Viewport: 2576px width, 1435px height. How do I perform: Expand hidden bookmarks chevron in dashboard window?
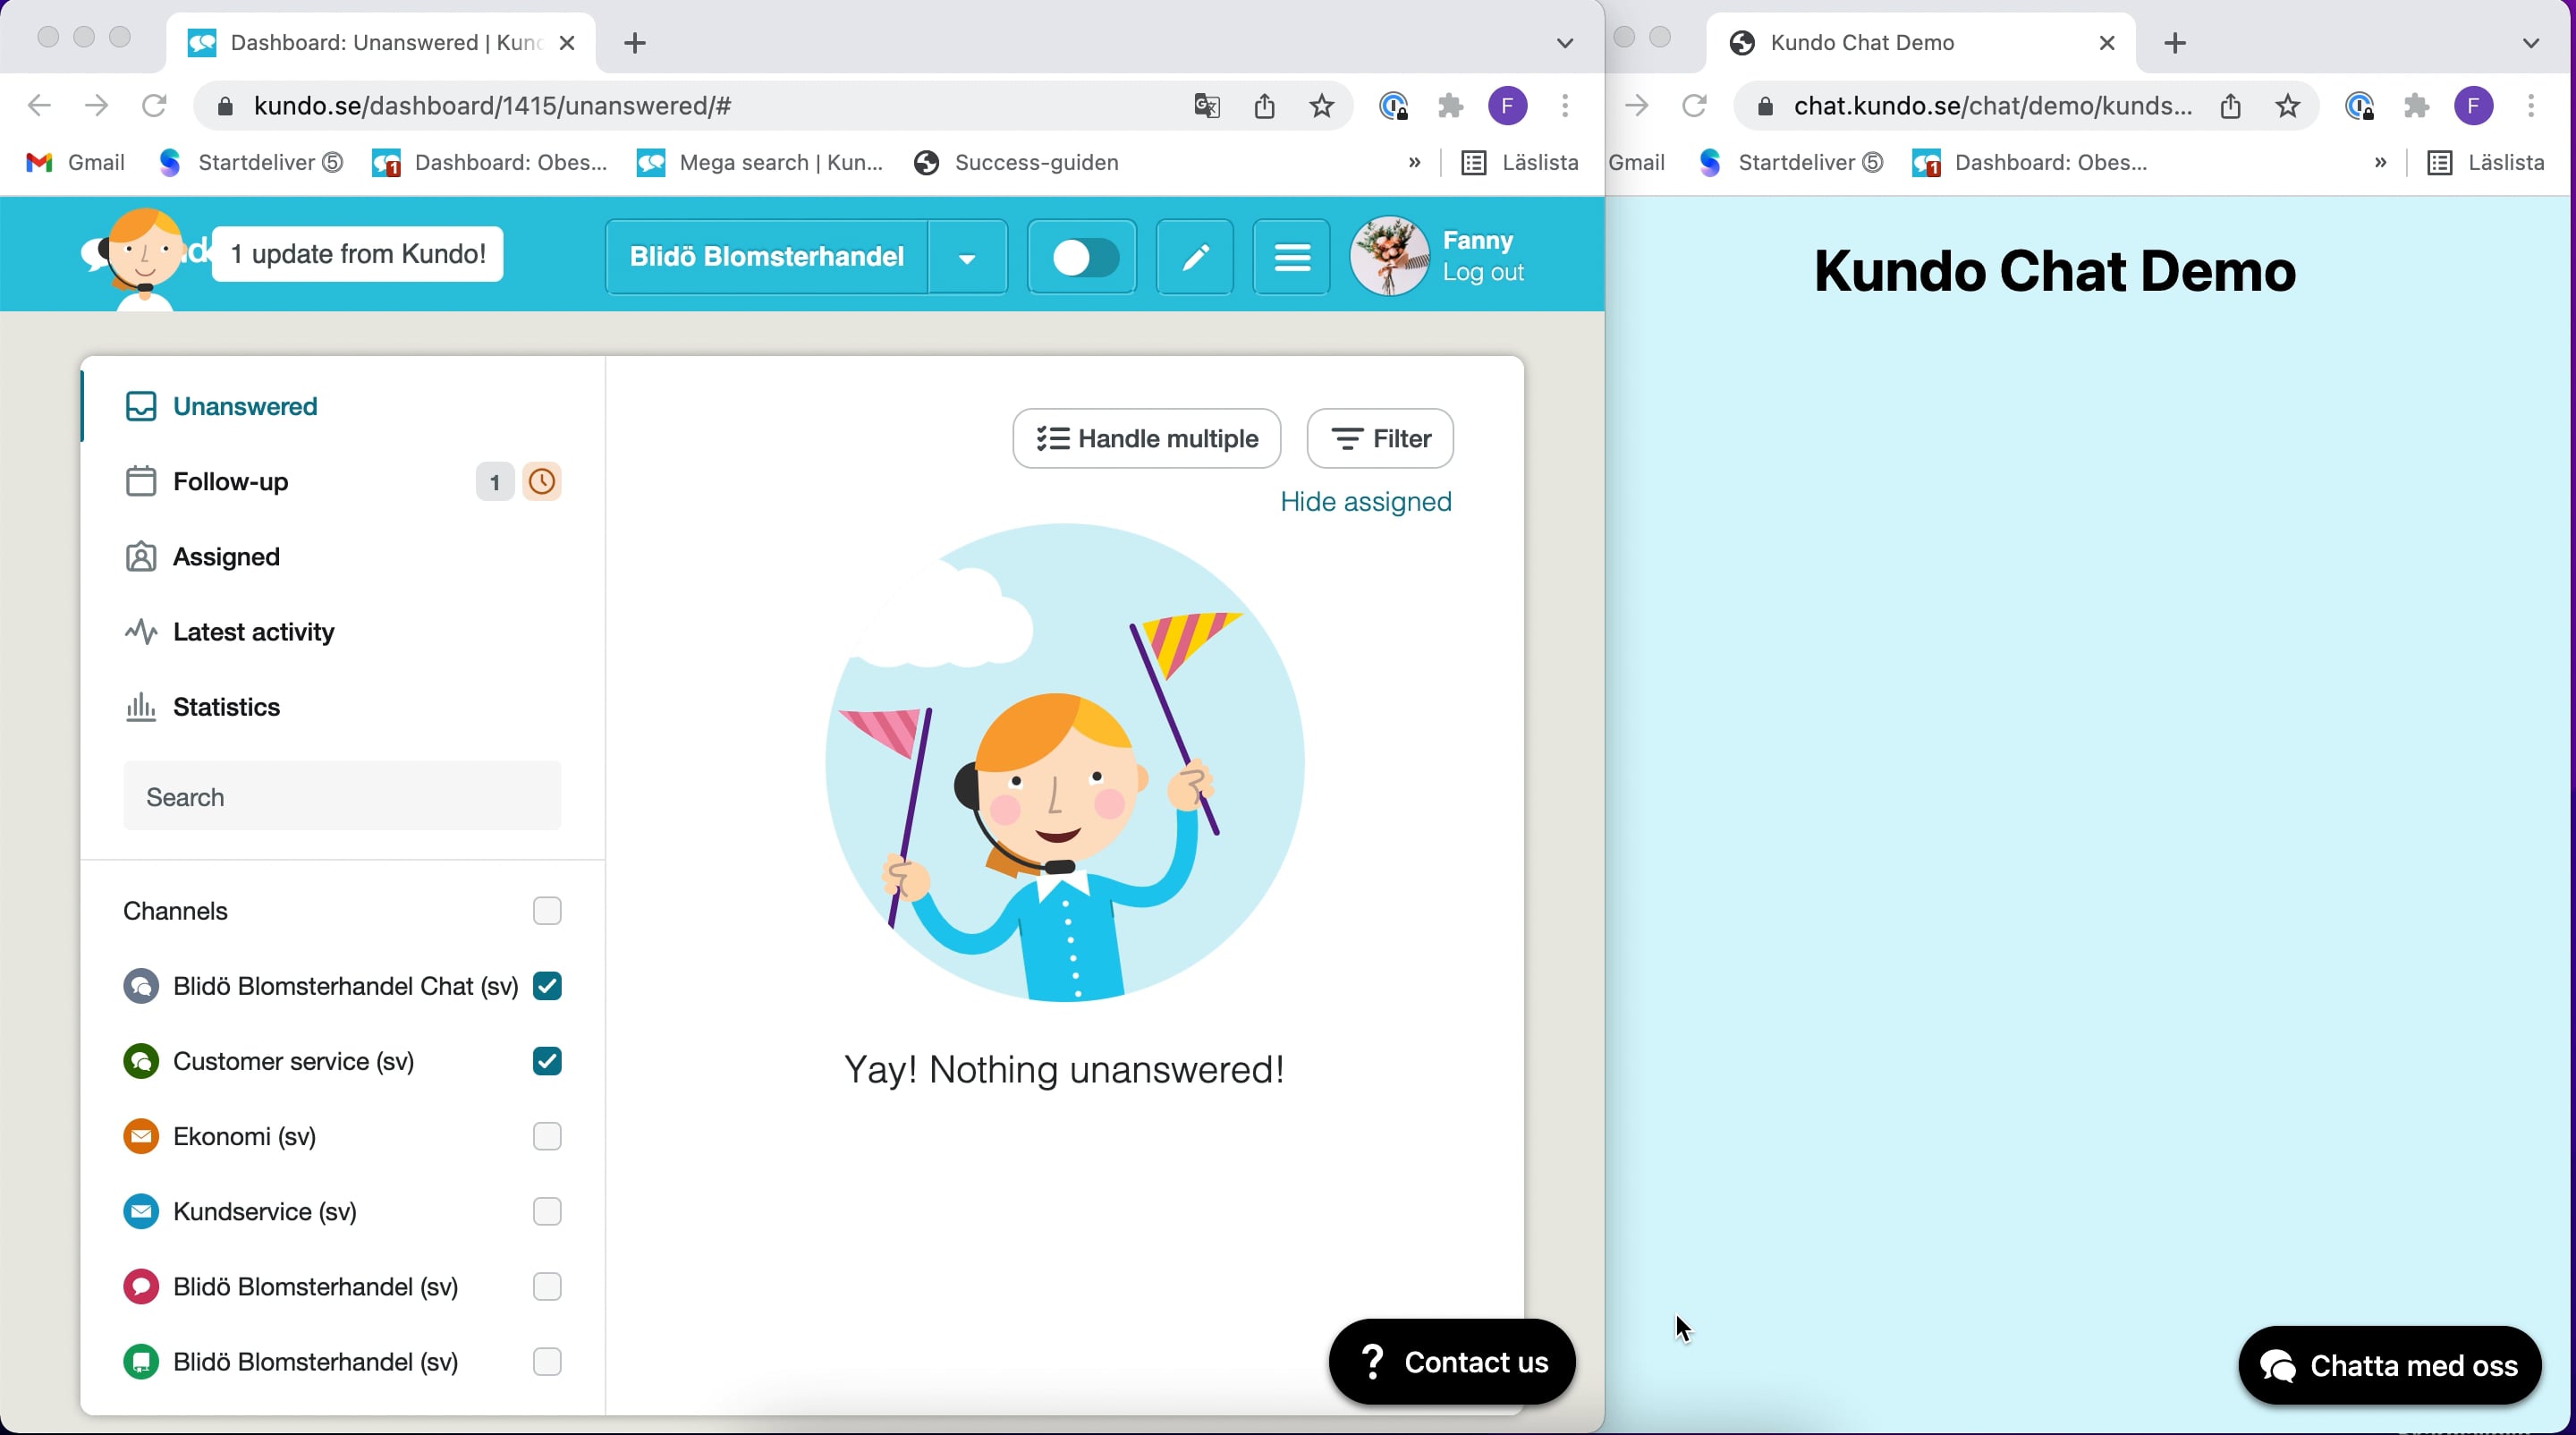pos(1414,162)
